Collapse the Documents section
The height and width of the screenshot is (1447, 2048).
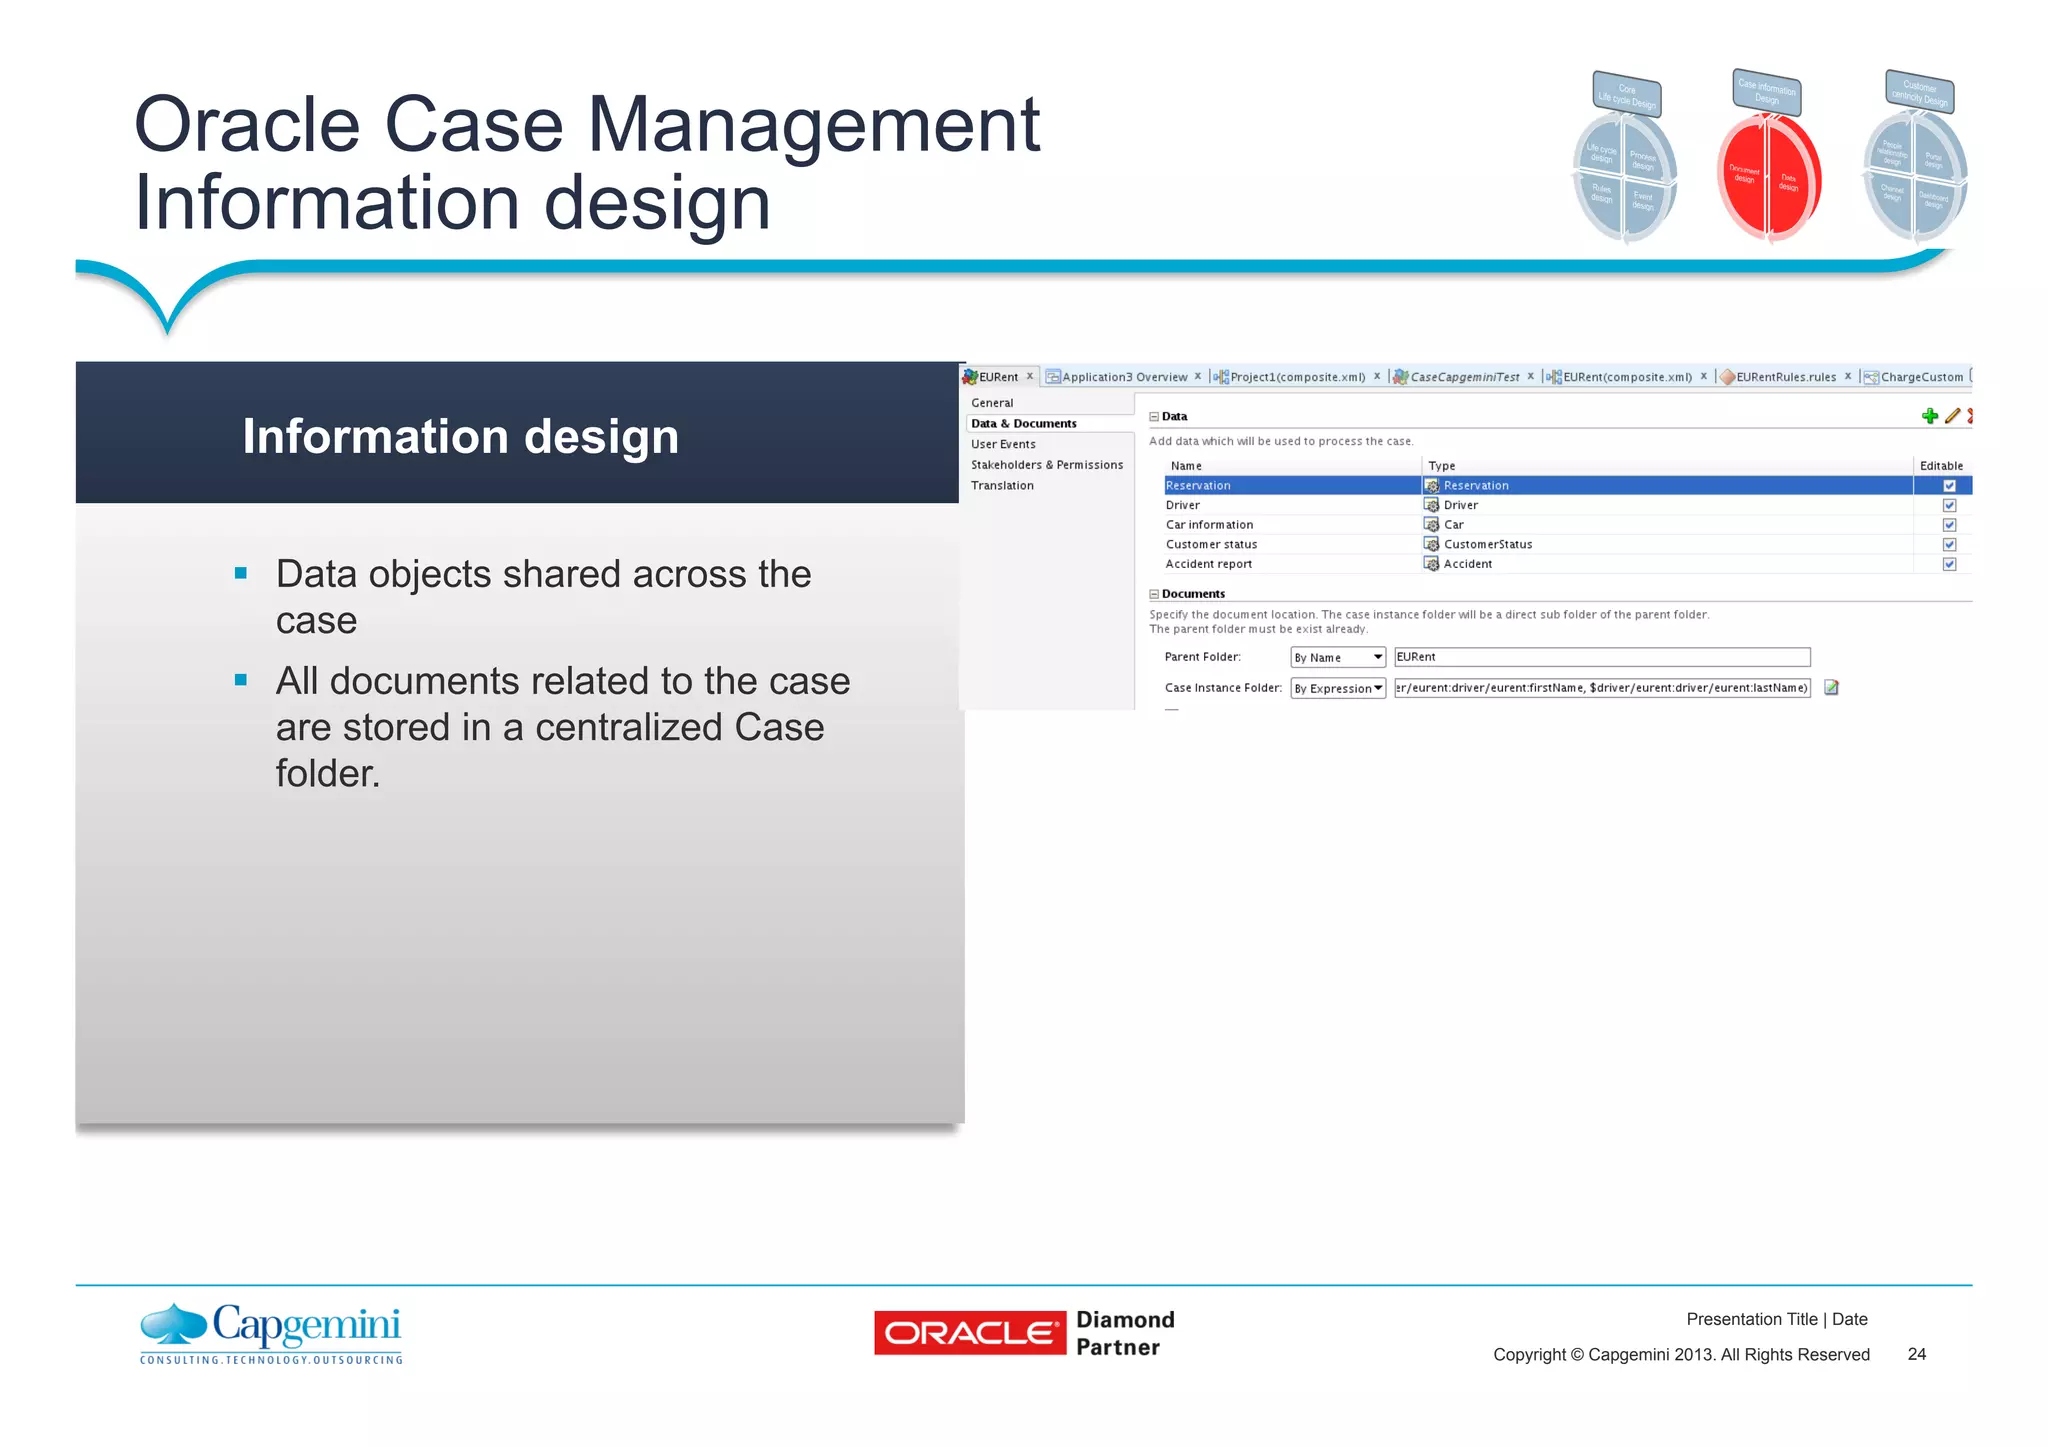1154,594
